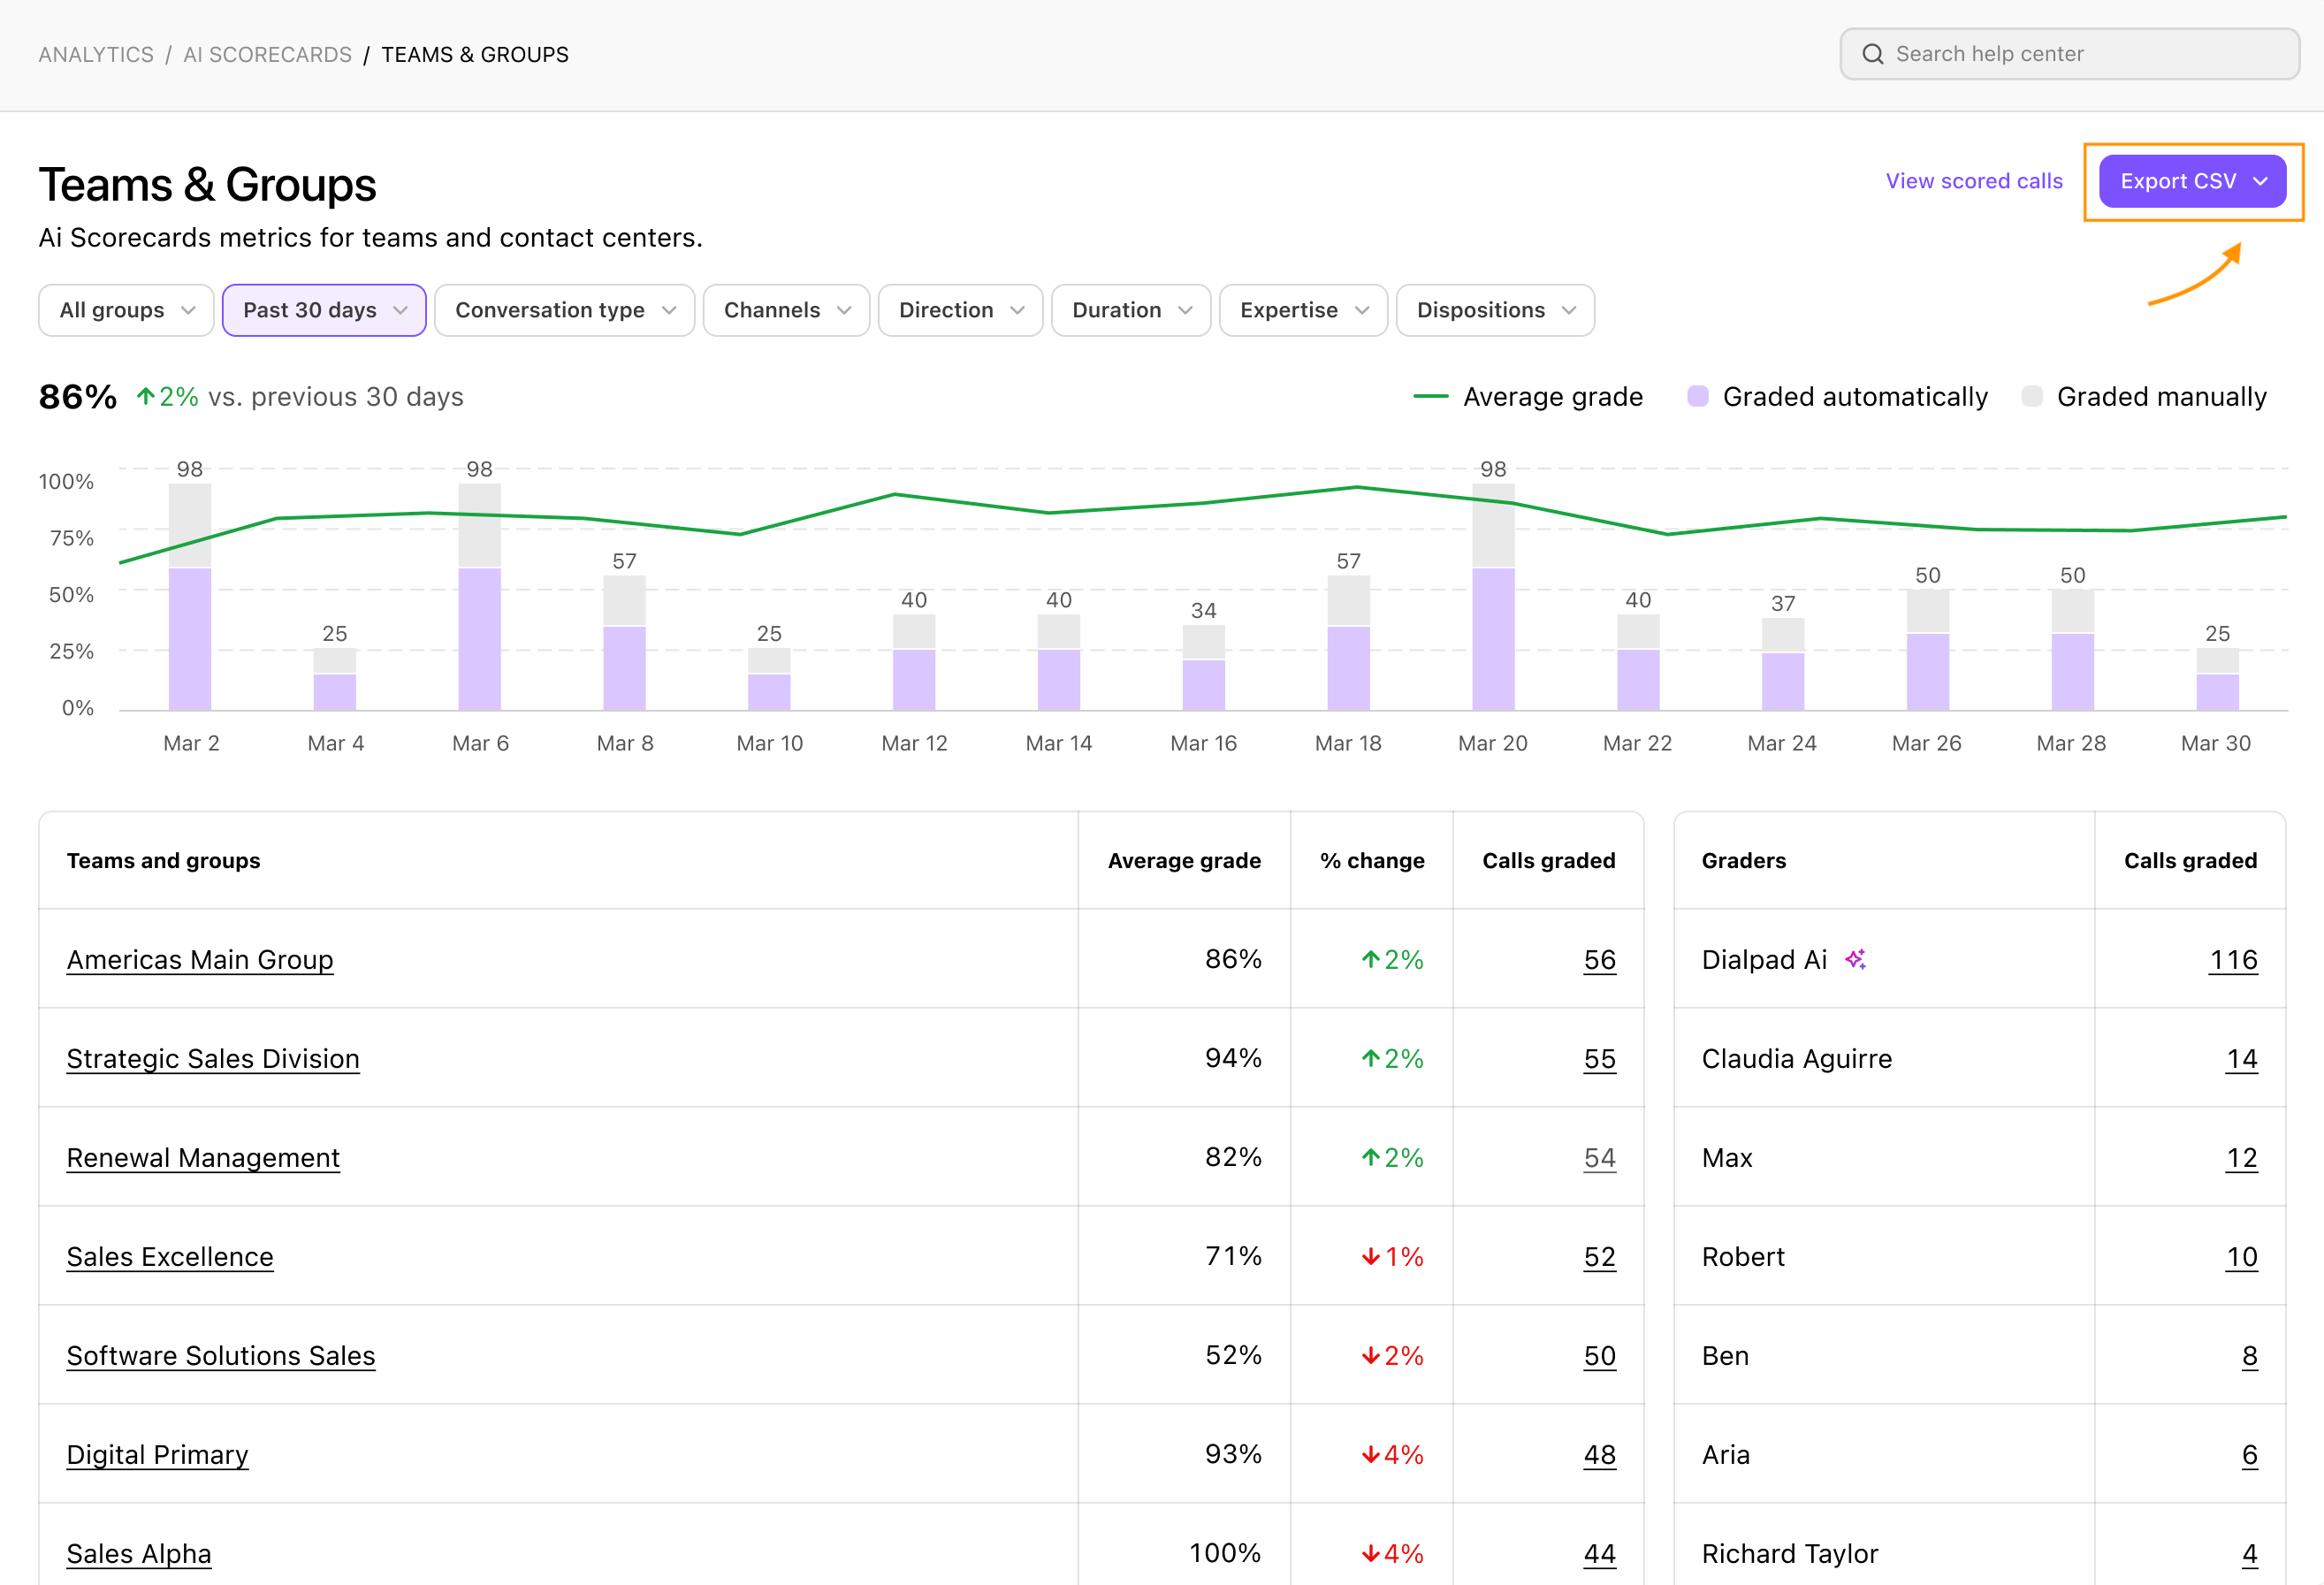Click Claudia Aguirre's 14 calls graded

pos(2241,1058)
